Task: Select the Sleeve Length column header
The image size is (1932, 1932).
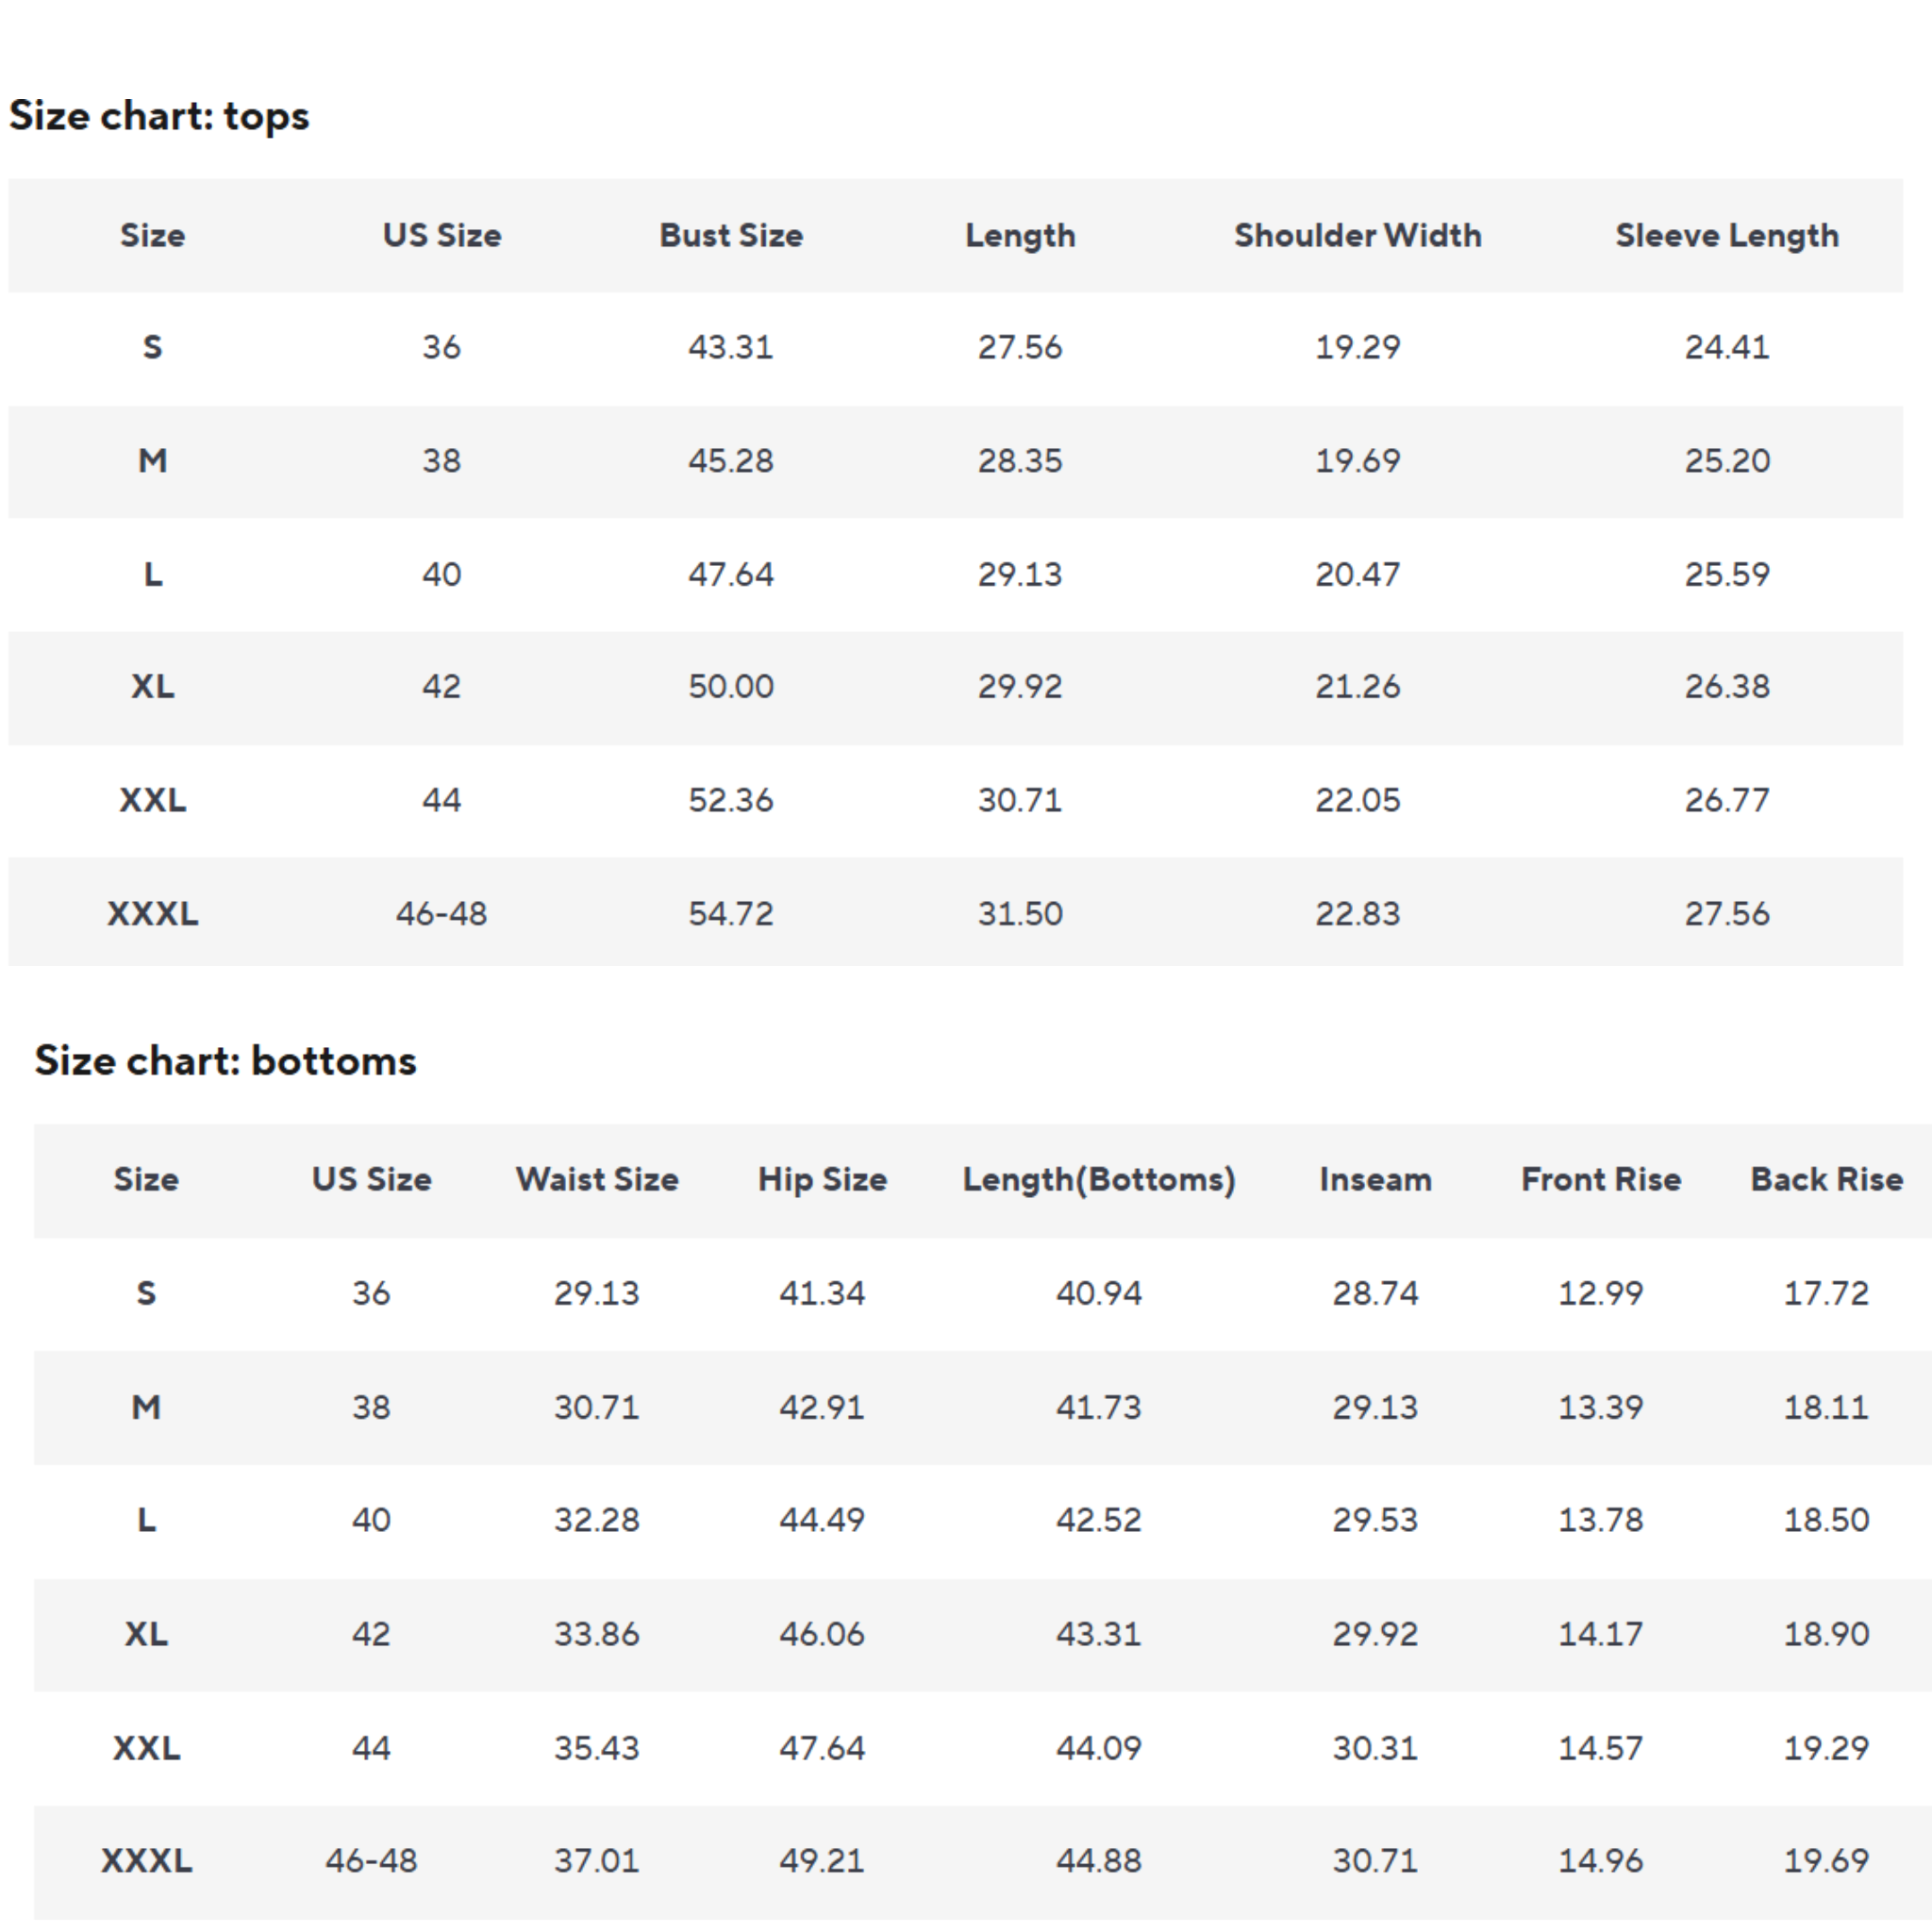Action: click(1726, 236)
